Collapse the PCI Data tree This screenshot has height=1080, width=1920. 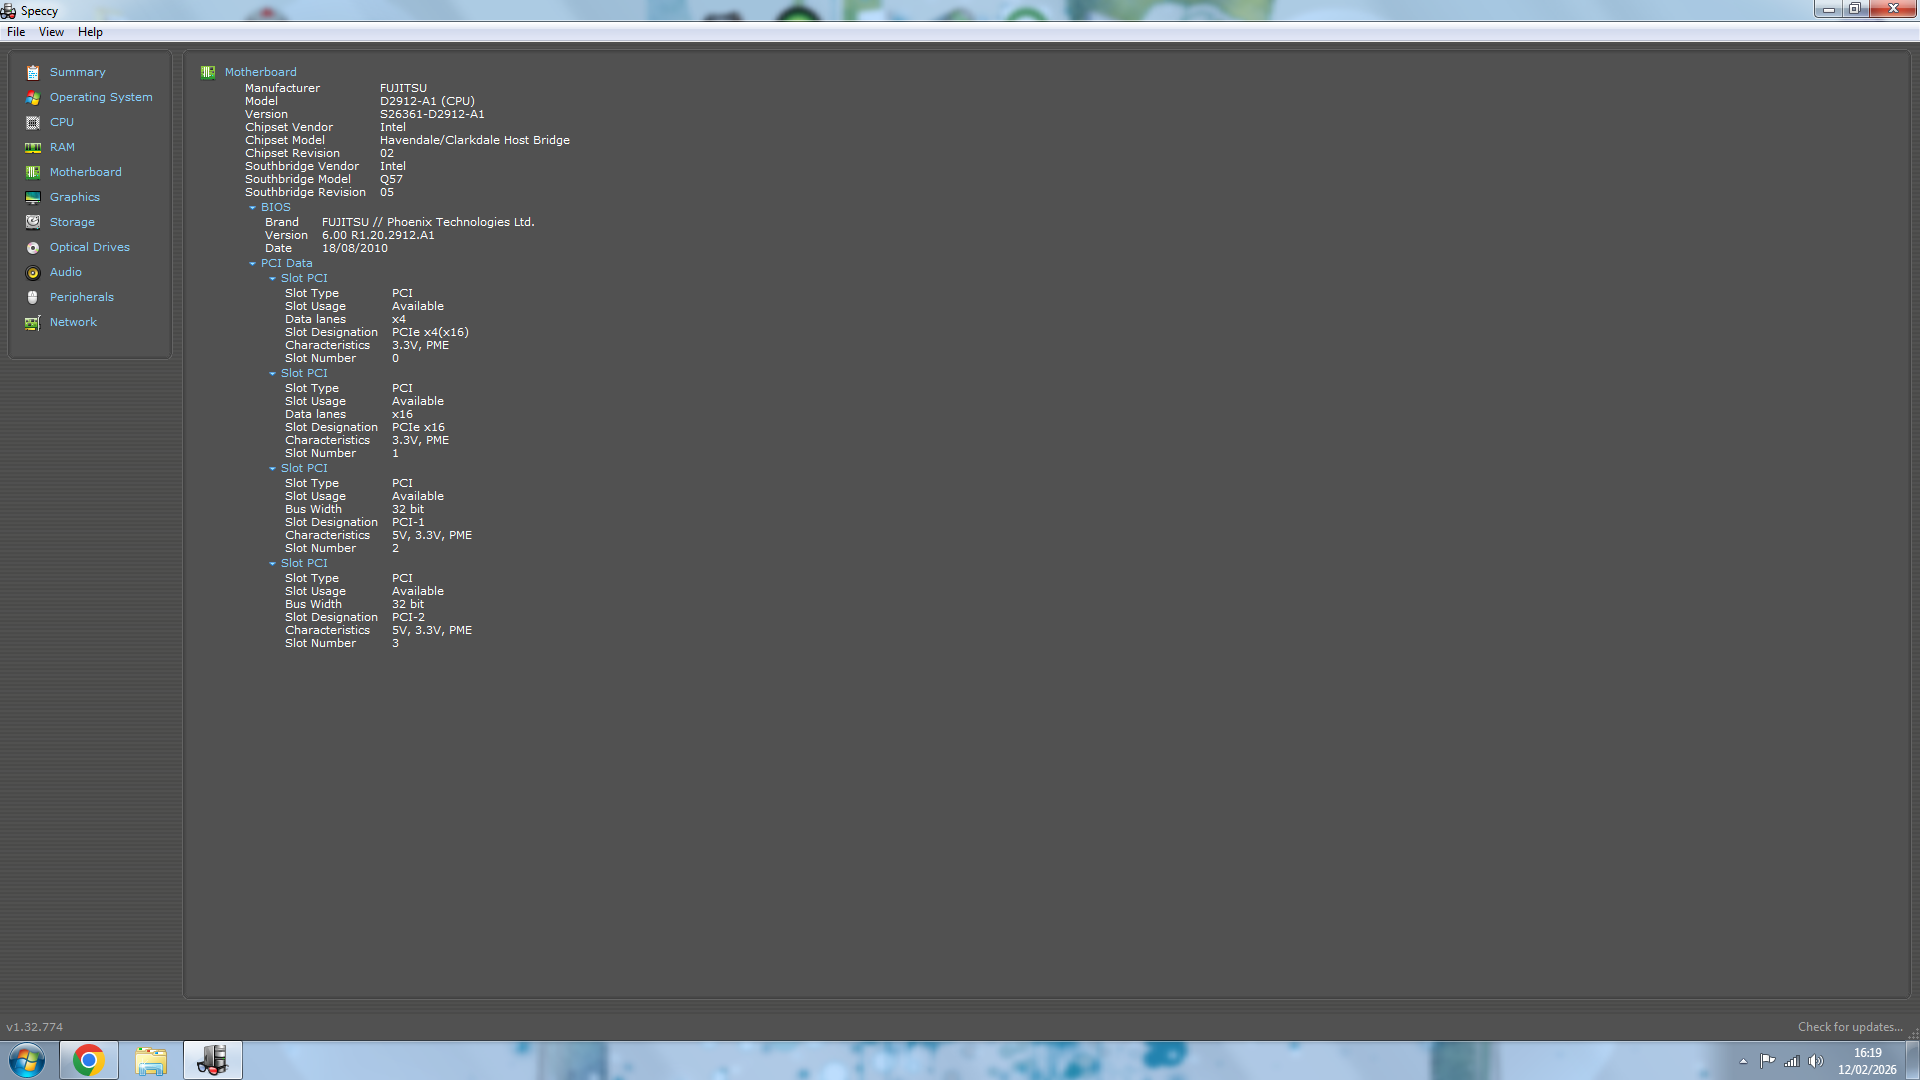(x=252, y=264)
